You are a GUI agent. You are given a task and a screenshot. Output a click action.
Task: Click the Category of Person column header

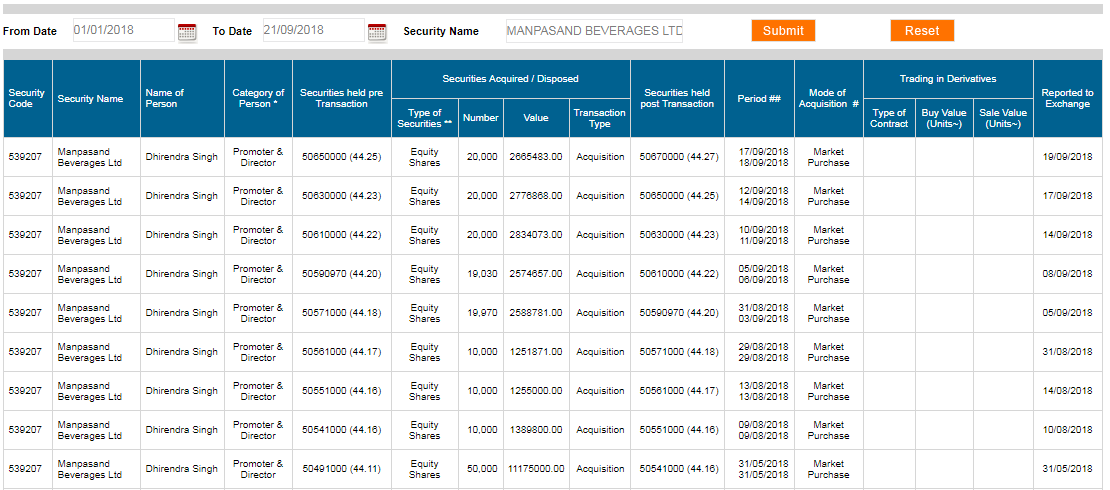258,98
